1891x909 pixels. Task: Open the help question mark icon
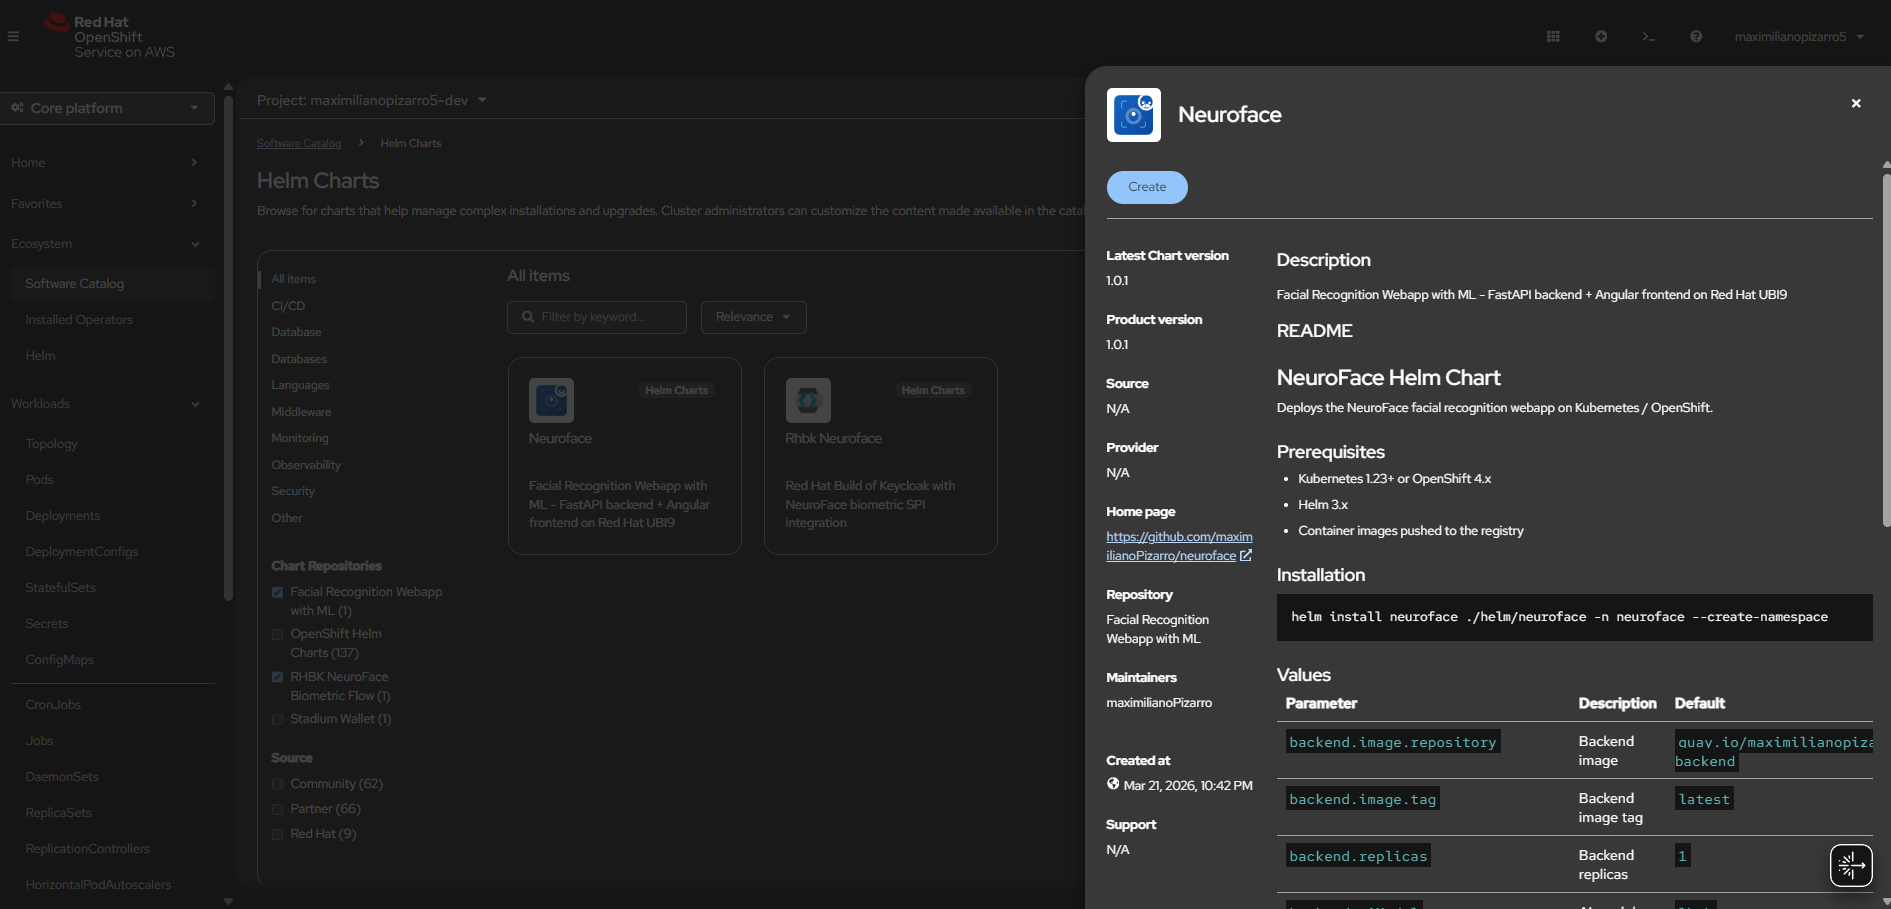(x=1696, y=37)
